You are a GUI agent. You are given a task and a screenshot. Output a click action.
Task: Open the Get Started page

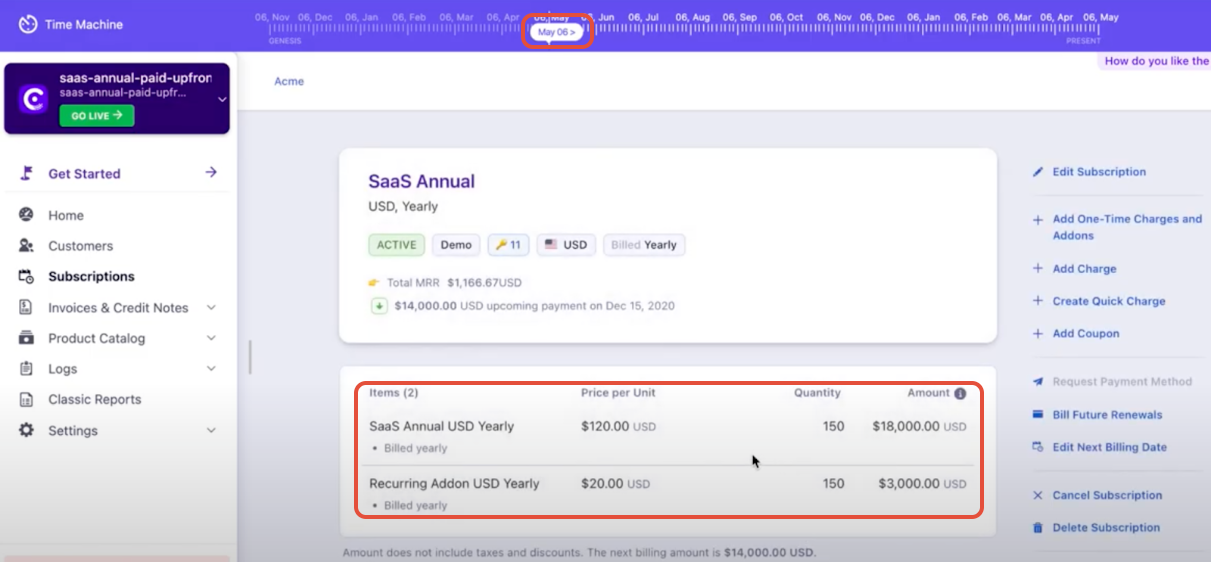[x=84, y=174]
